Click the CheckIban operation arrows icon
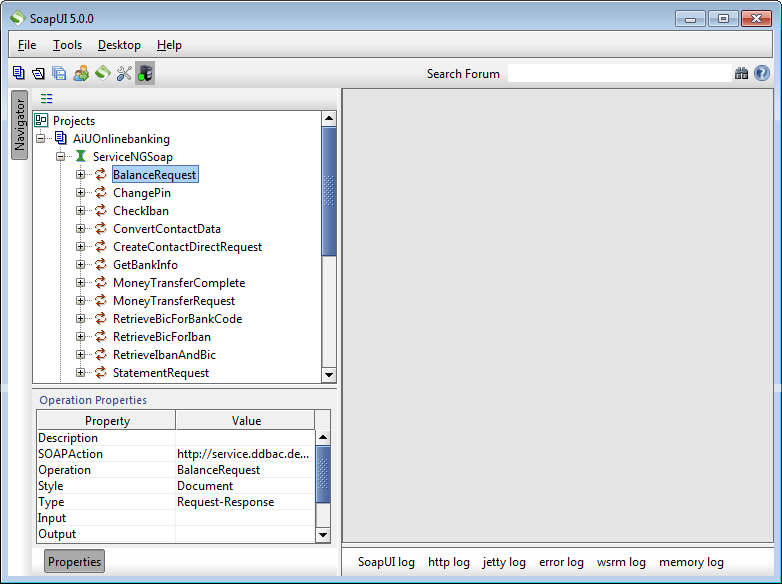The height and width of the screenshot is (584, 782). (x=101, y=210)
